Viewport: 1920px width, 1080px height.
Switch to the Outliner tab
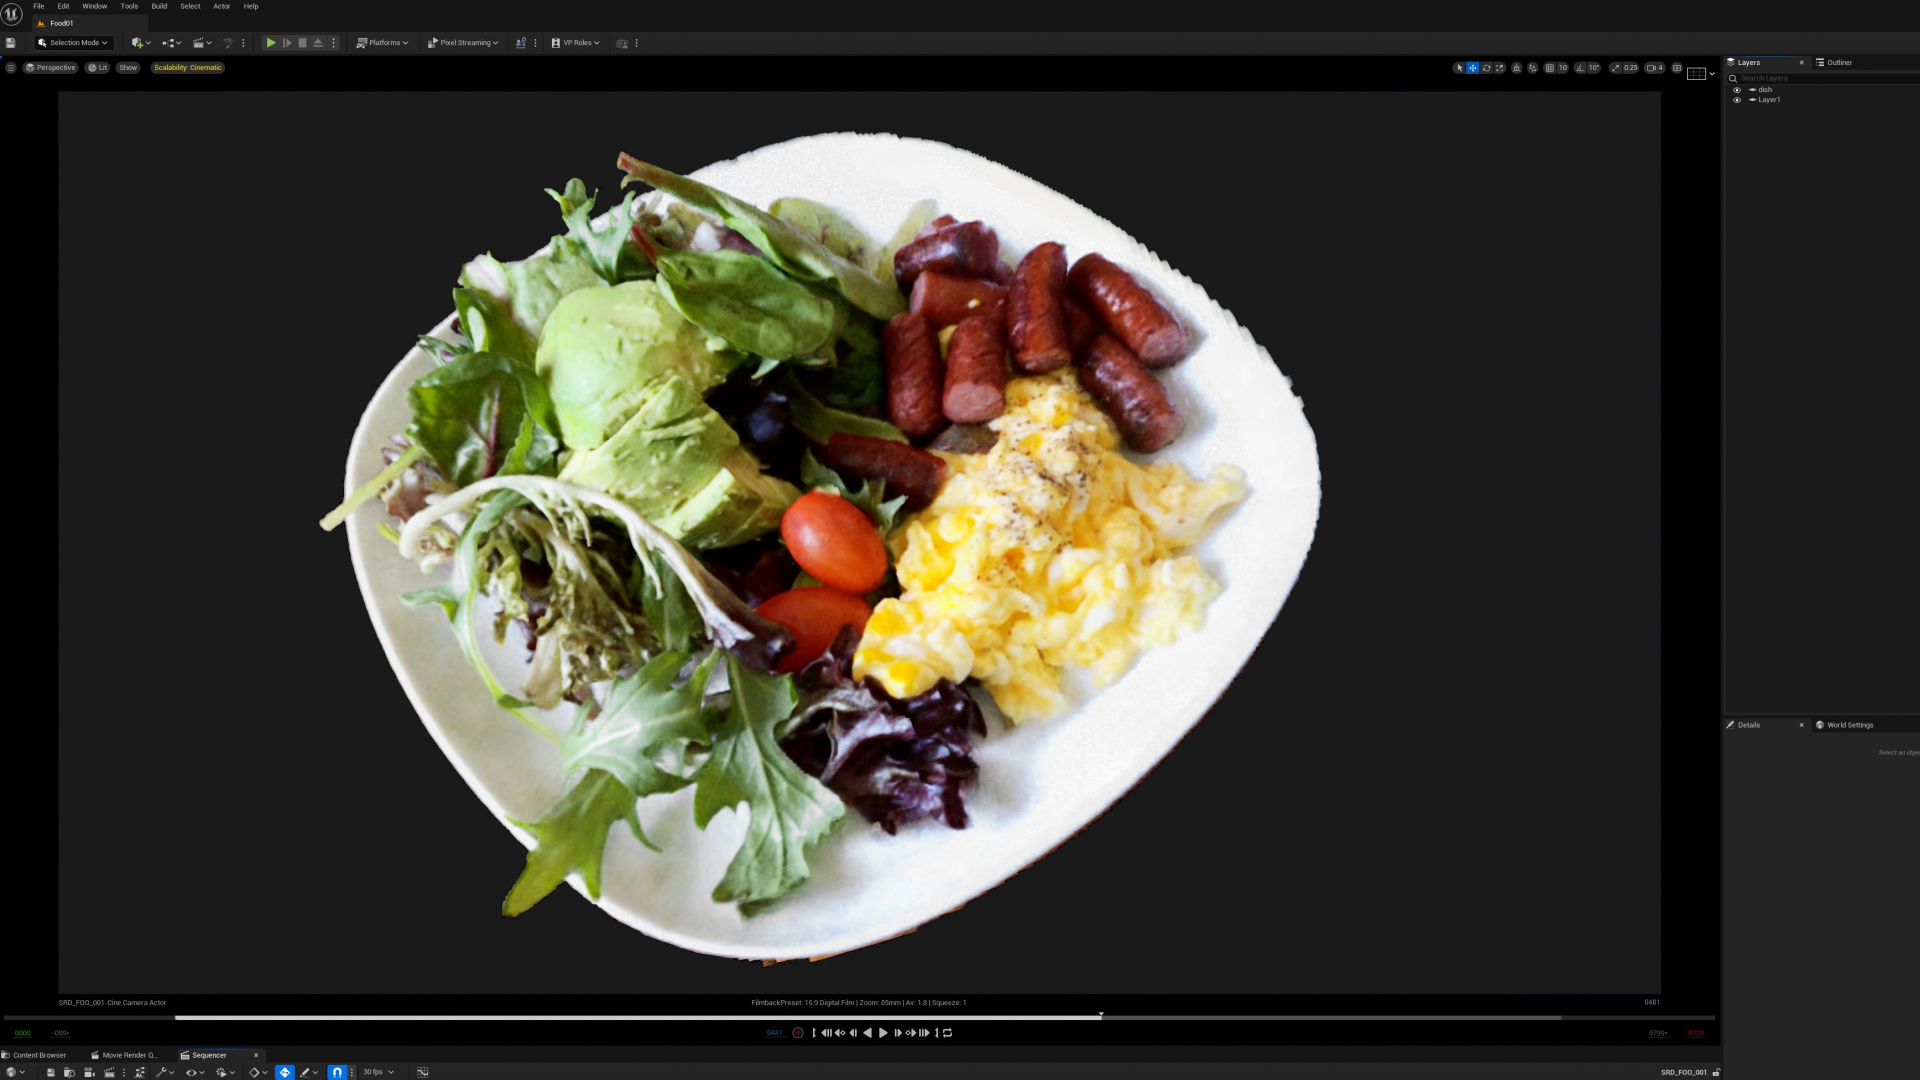(x=1838, y=62)
